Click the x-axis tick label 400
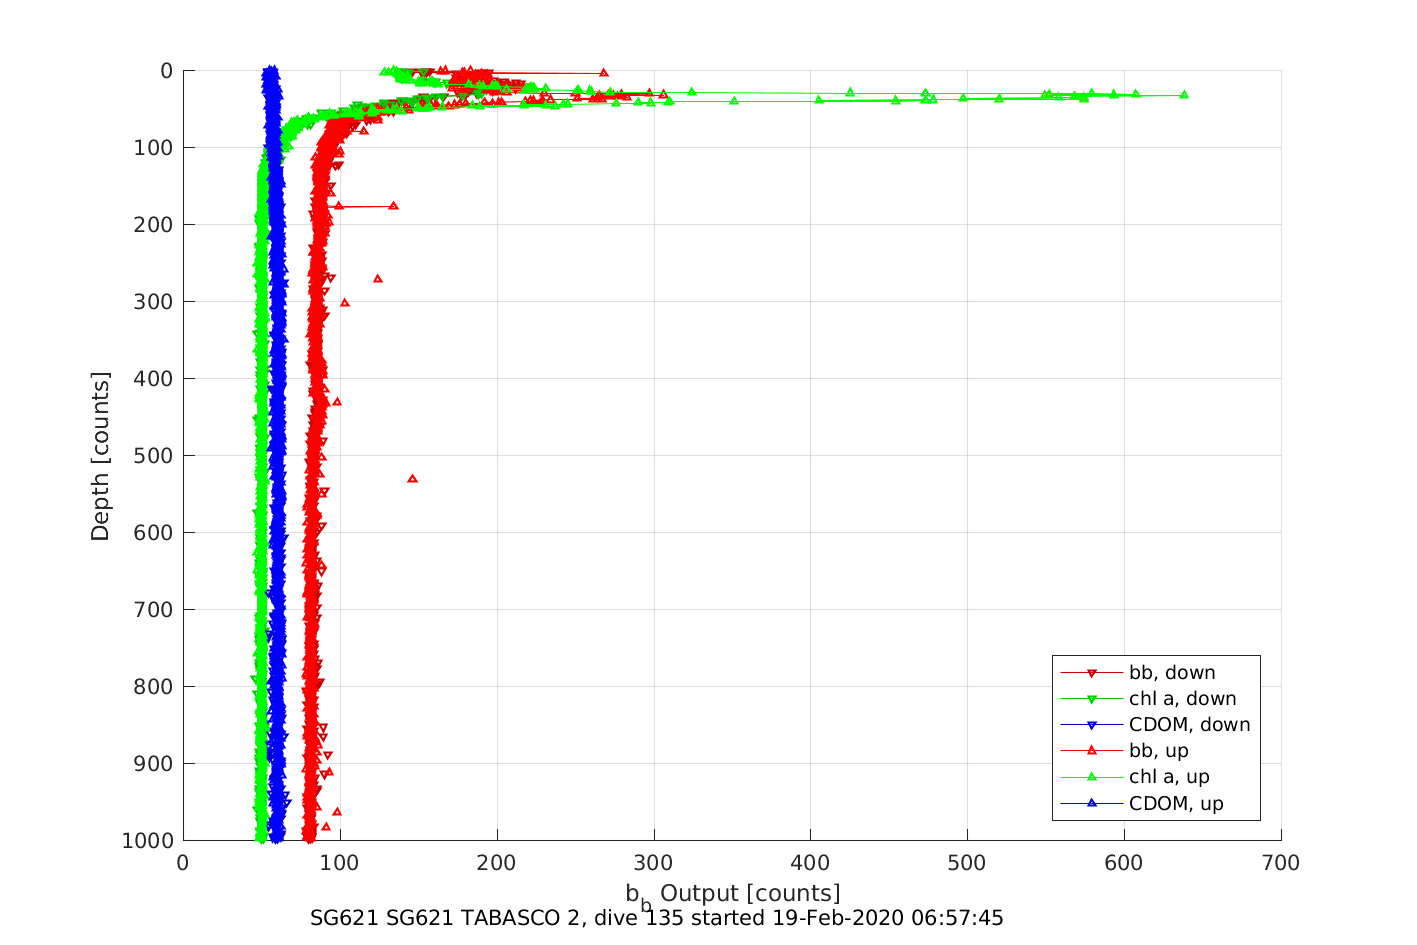The width and height of the screenshot is (1417, 945). (x=811, y=863)
